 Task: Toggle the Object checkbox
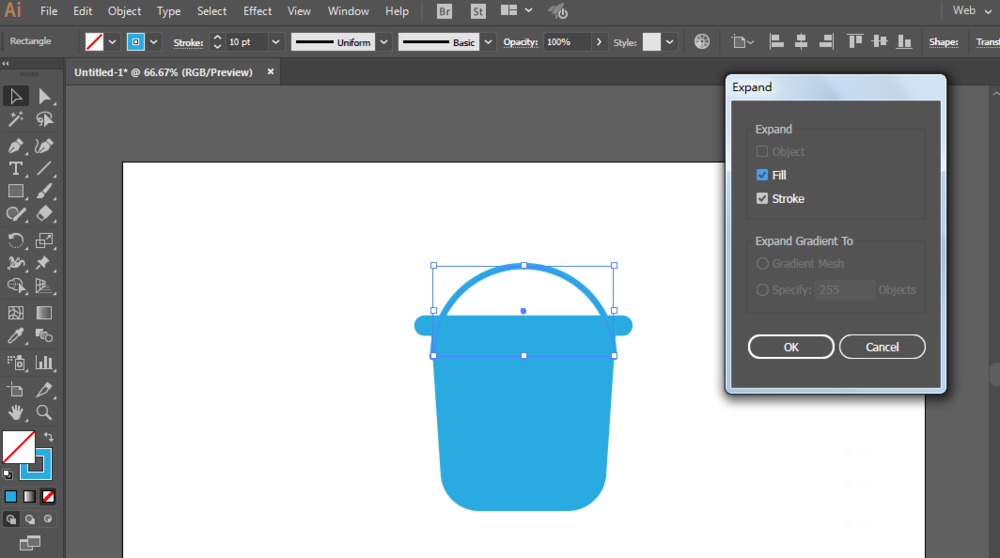tap(762, 152)
